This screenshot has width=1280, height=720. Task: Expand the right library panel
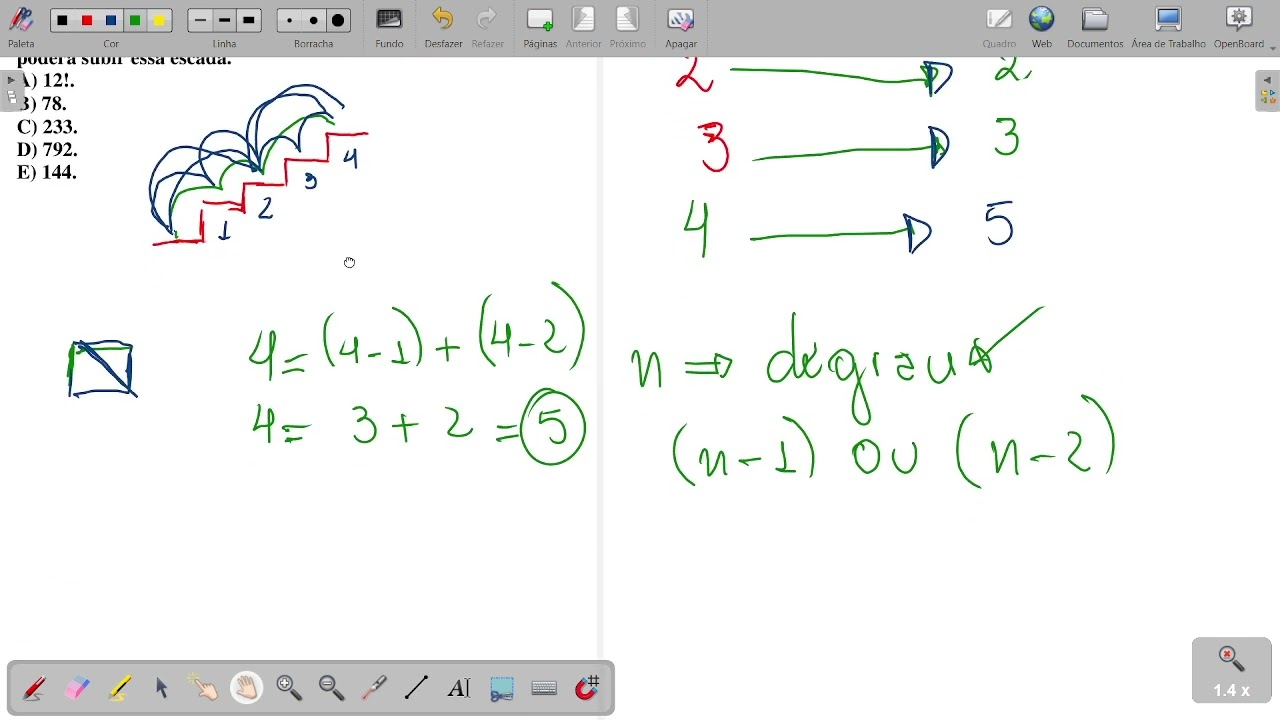point(1267,90)
